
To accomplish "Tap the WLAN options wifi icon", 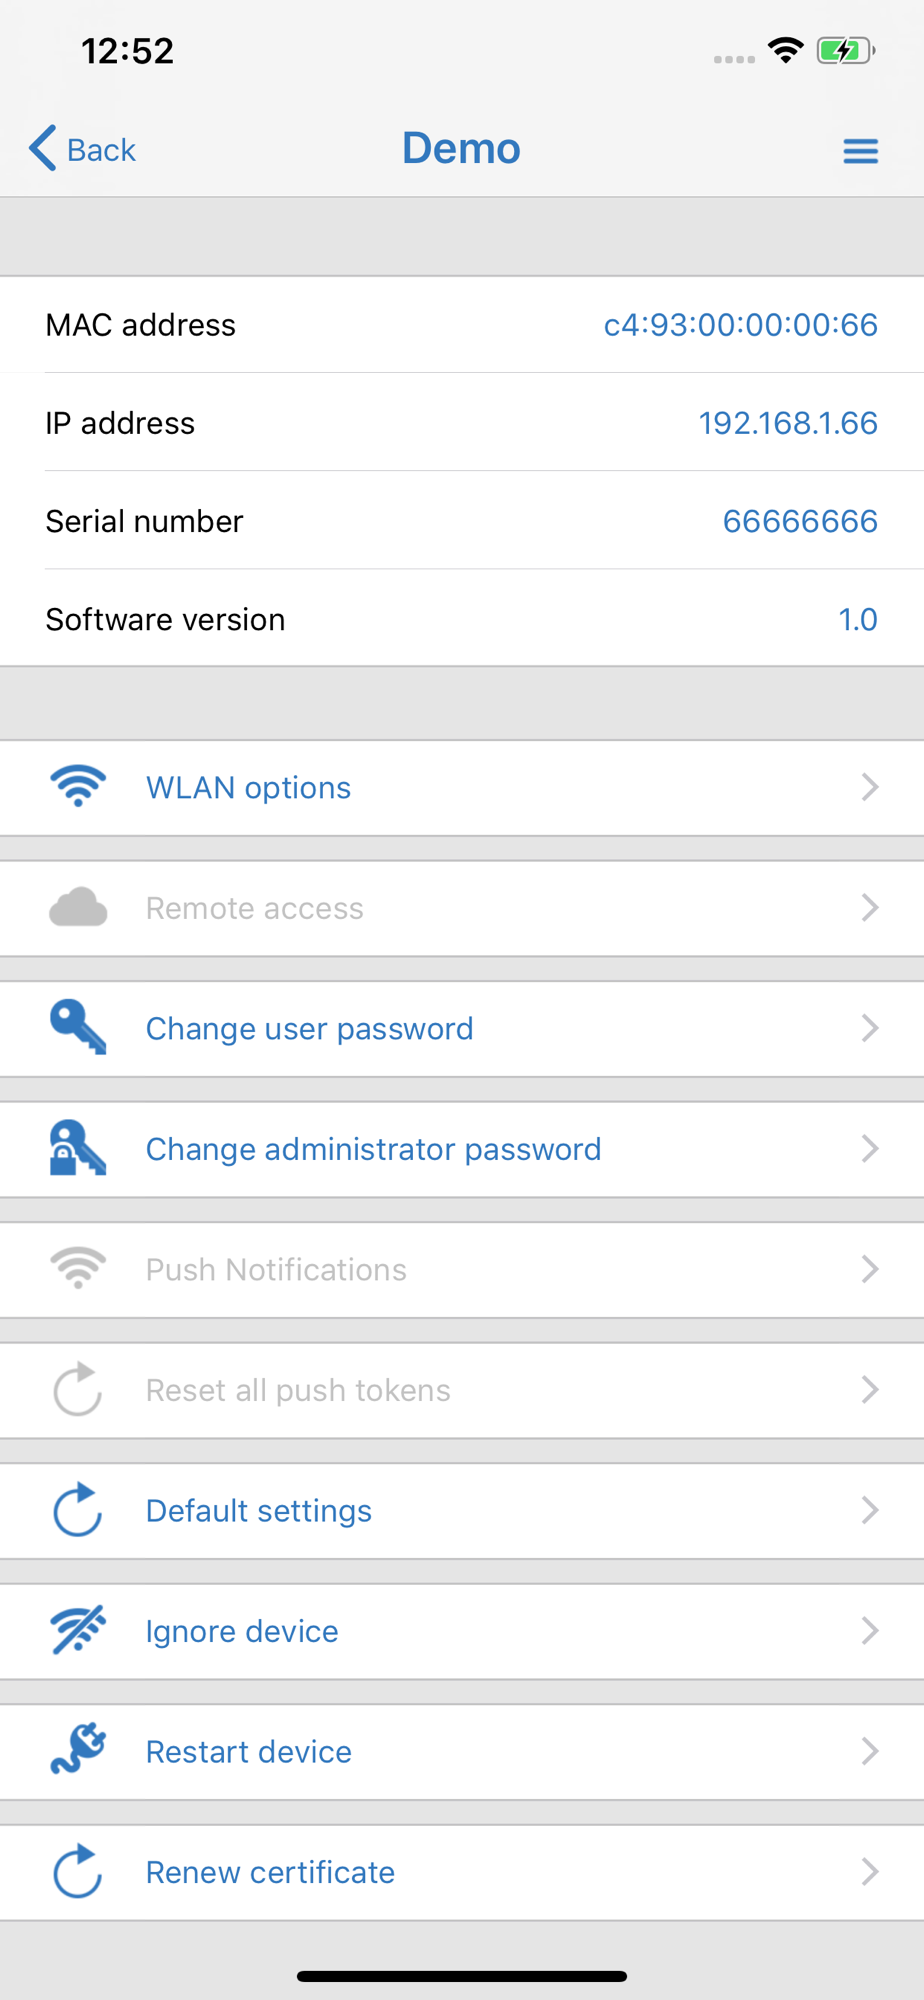I will (x=78, y=787).
